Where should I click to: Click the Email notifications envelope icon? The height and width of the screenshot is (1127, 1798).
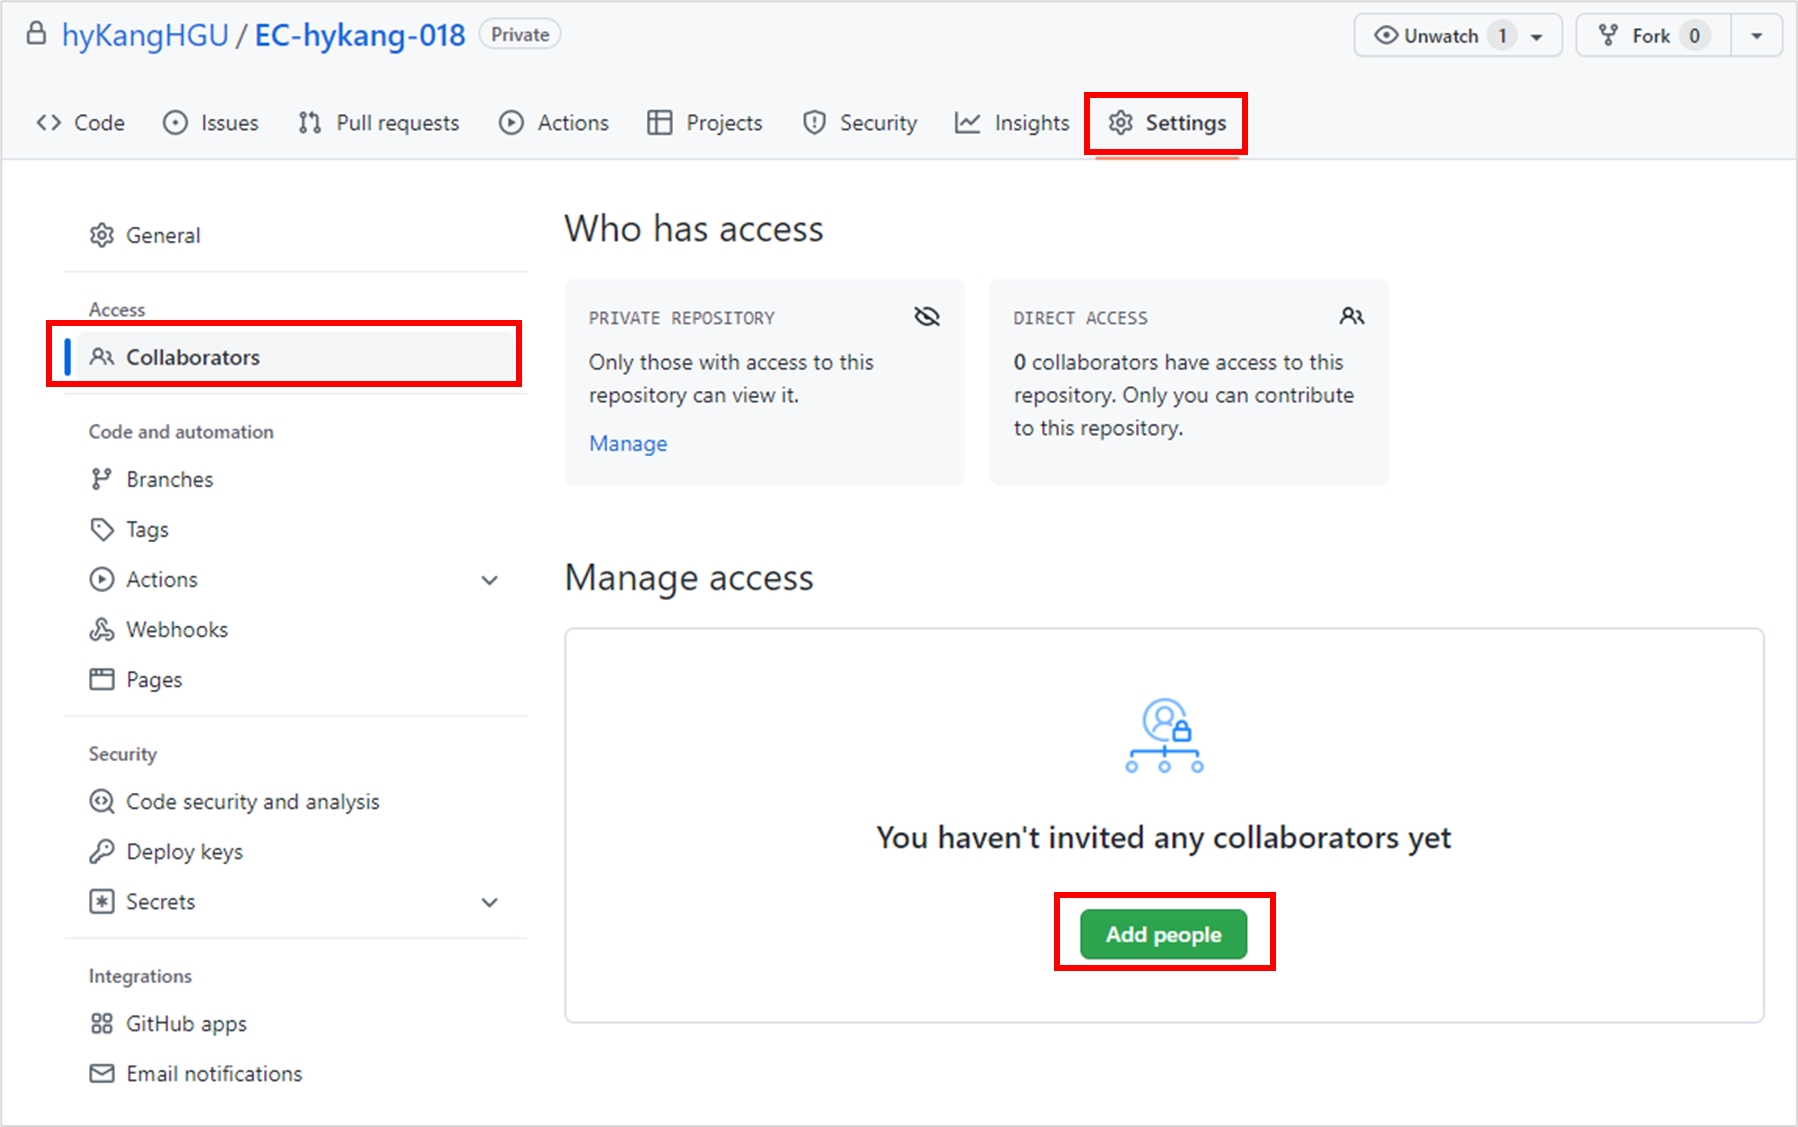(x=101, y=1073)
